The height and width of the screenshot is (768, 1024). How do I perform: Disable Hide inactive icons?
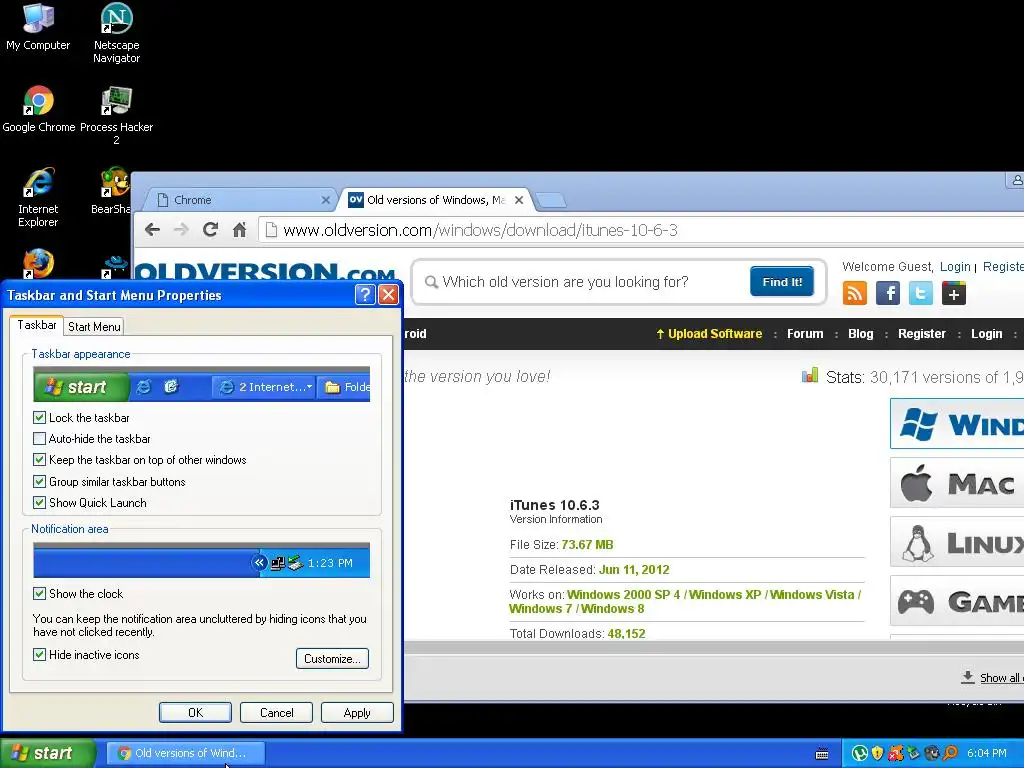[39, 654]
